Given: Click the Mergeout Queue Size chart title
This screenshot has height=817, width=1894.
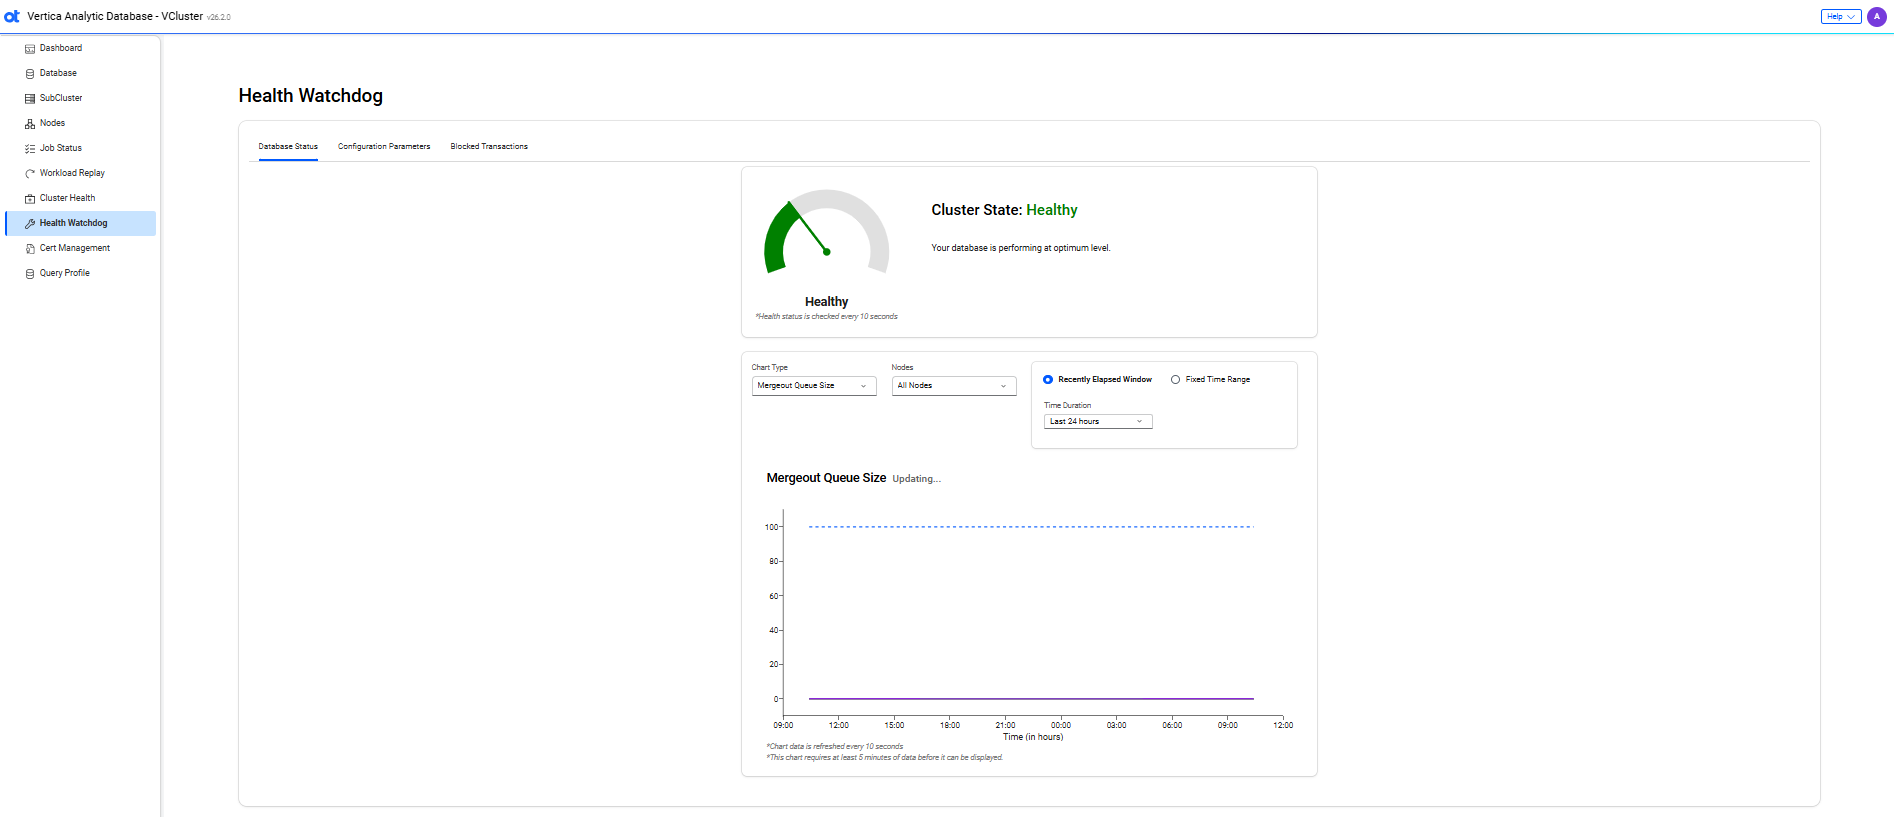Looking at the screenshot, I should tap(826, 478).
